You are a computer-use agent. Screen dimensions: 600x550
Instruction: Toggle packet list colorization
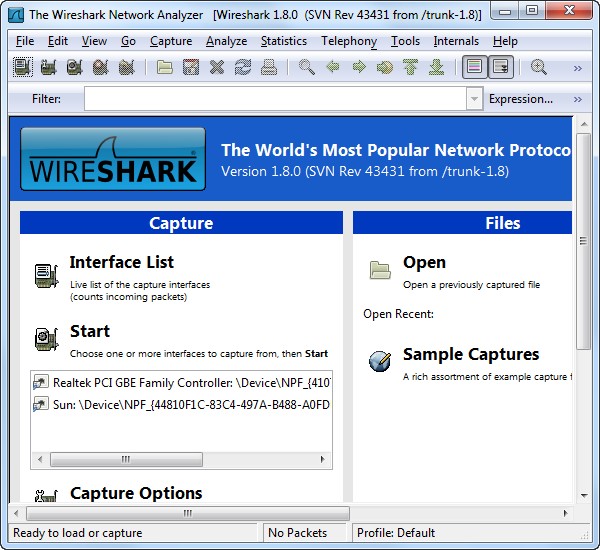pyautogui.click(x=474, y=67)
